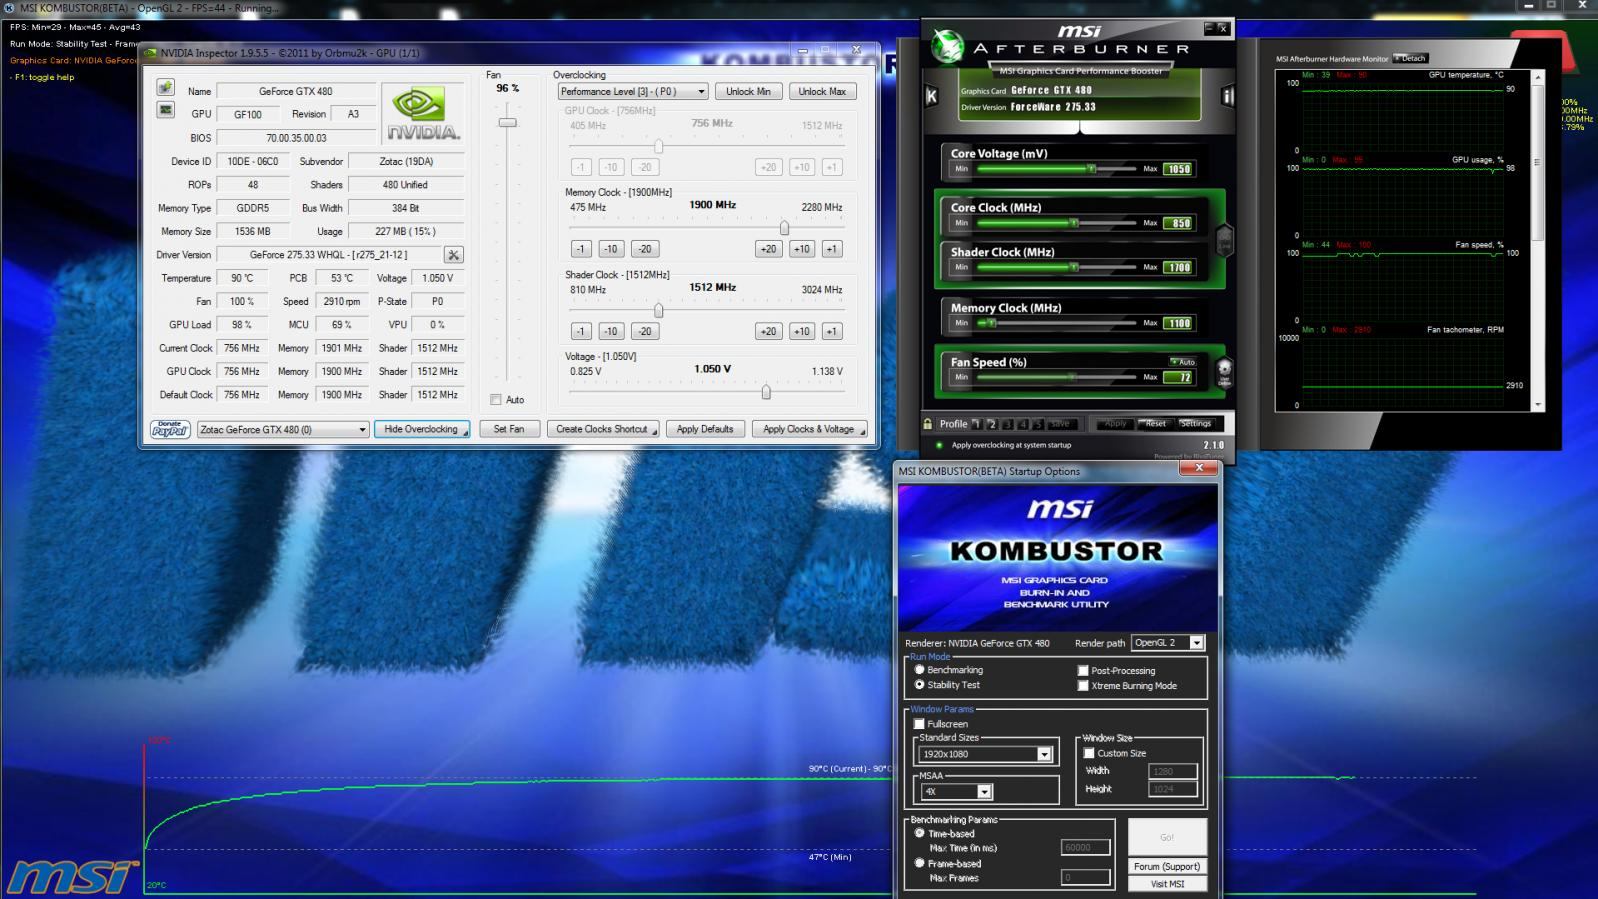Image resolution: width=1598 pixels, height=899 pixels.
Task: Click shader clock minus 10 button
Action: point(611,331)
